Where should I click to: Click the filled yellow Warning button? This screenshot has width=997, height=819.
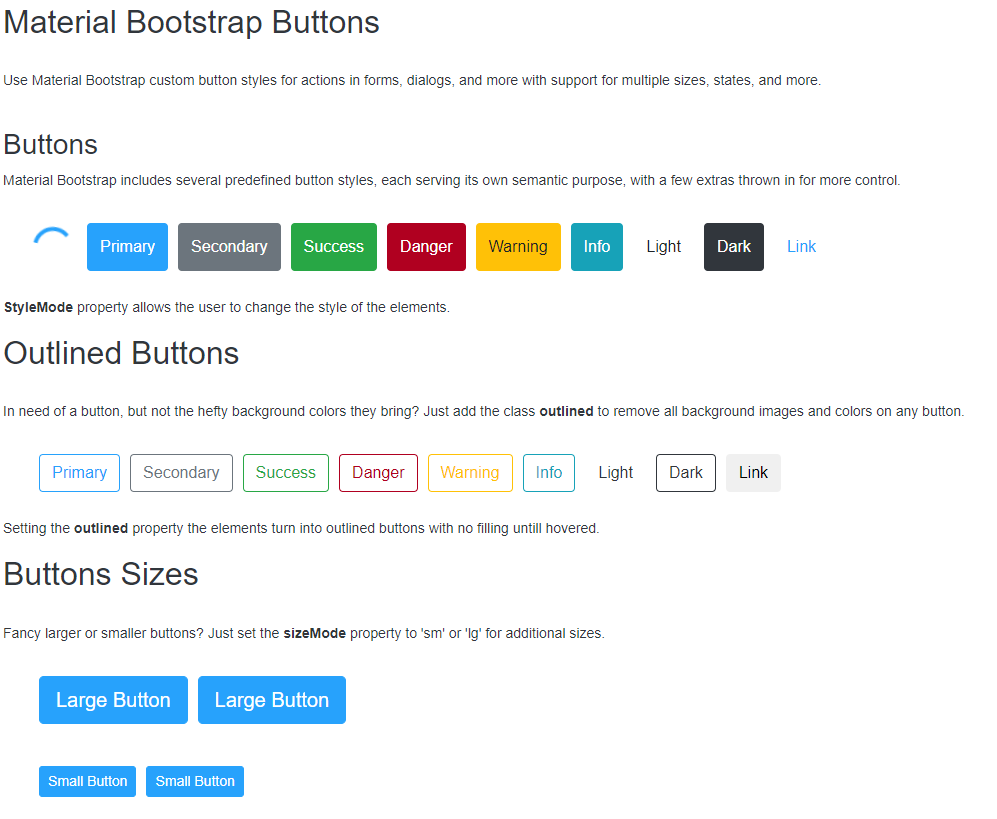pos(518,247)
